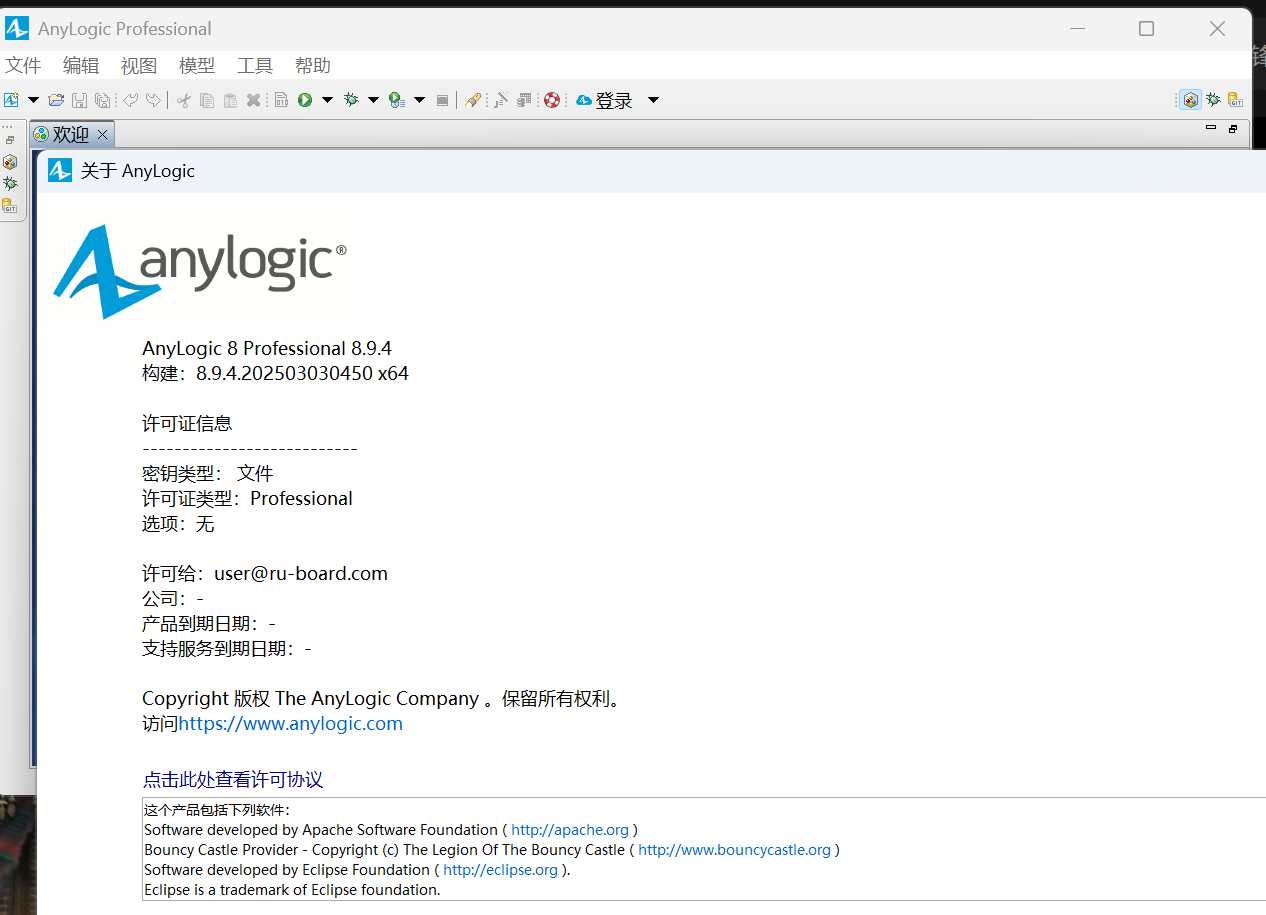Click the Paste clipboard icon
Image resolution: width=1266 pixels, height=915 pixels.
click(230, 100)
